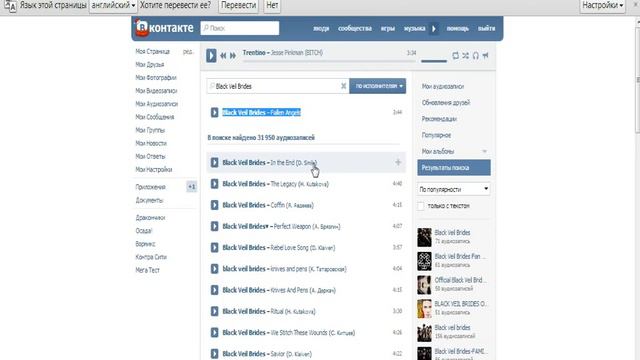Click the edit link beside My Page

188,51
